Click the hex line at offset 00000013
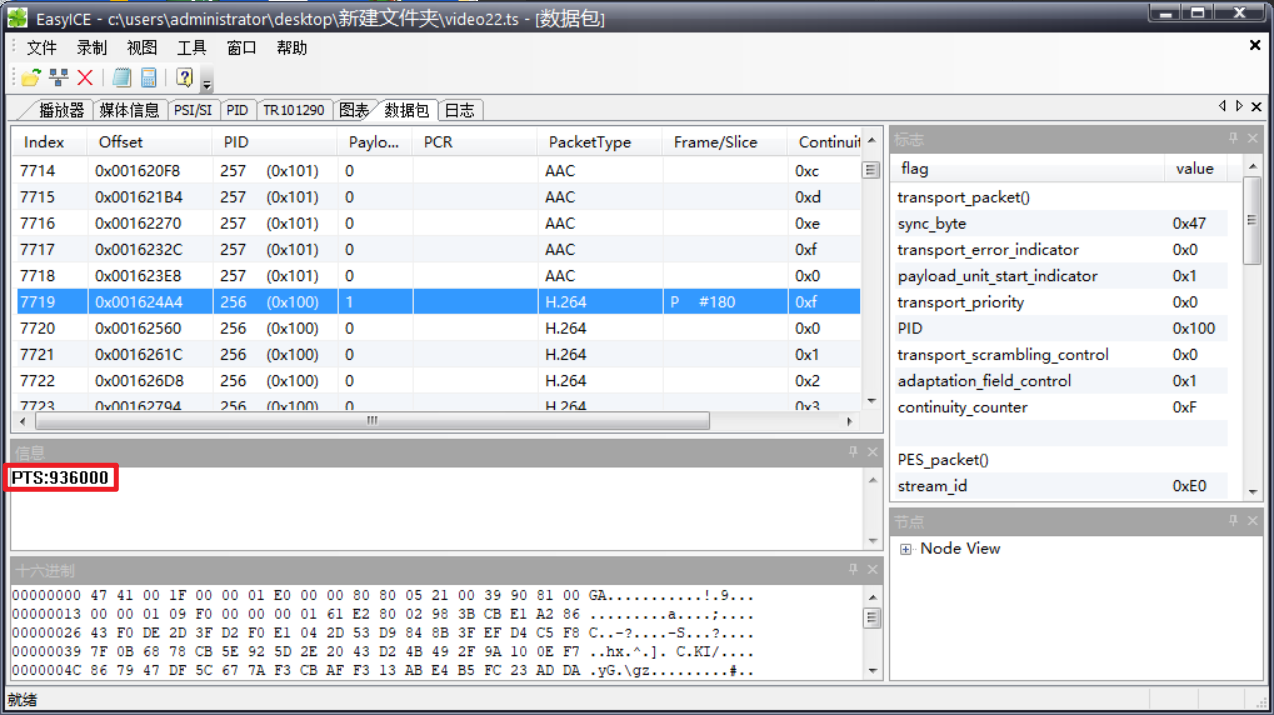Screen dimensions: 1274x715 pos(382,615)
